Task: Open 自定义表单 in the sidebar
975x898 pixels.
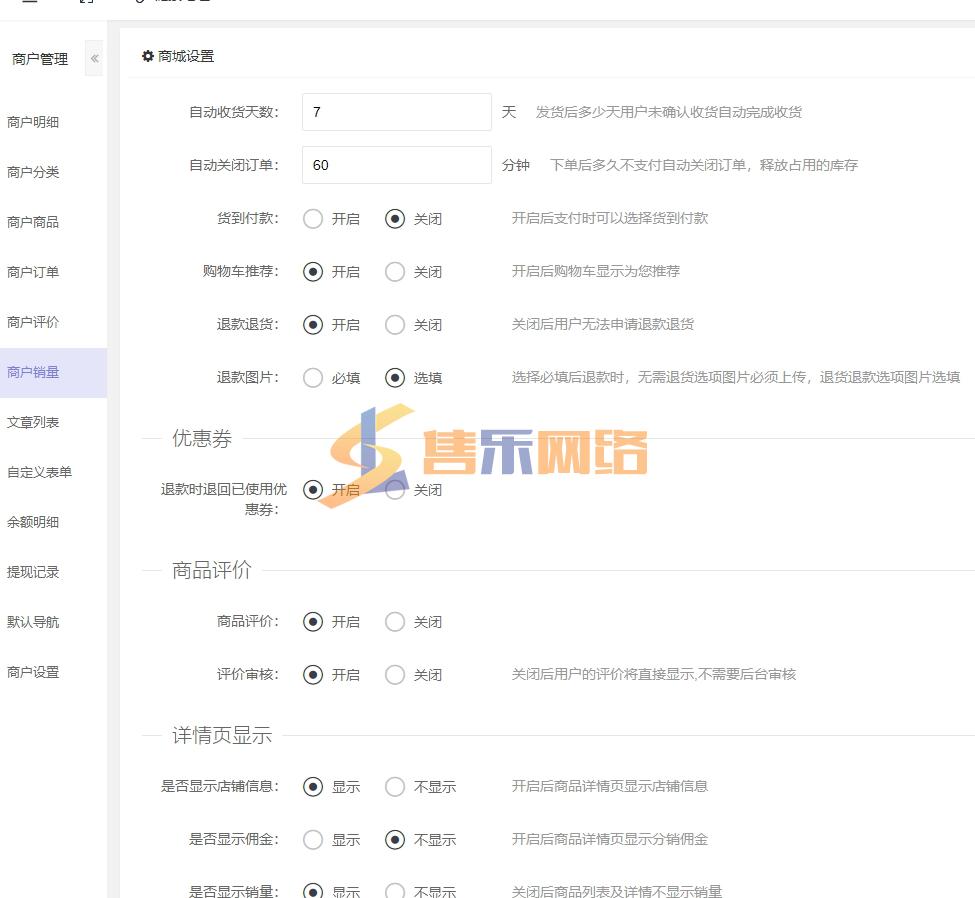Action: click(39, 472)
